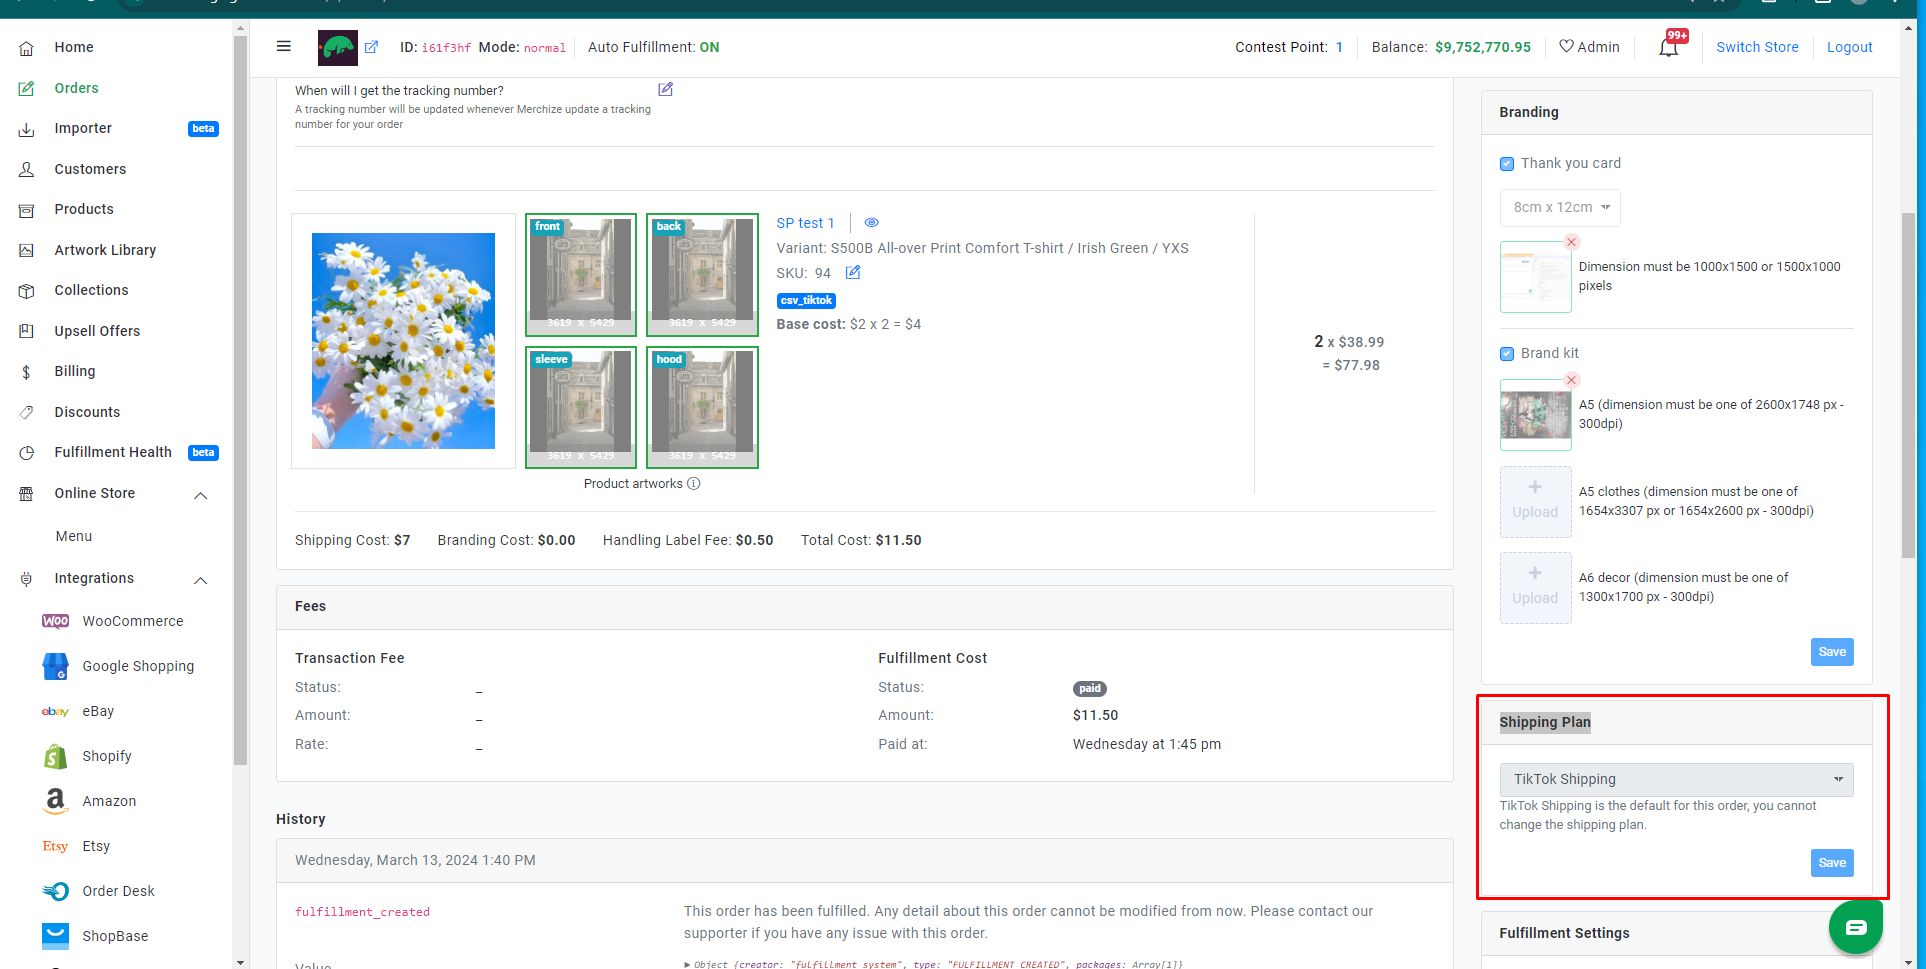Remove the Thank you card image
The width and height of the screenshot is (1926, 969).
1572,242
